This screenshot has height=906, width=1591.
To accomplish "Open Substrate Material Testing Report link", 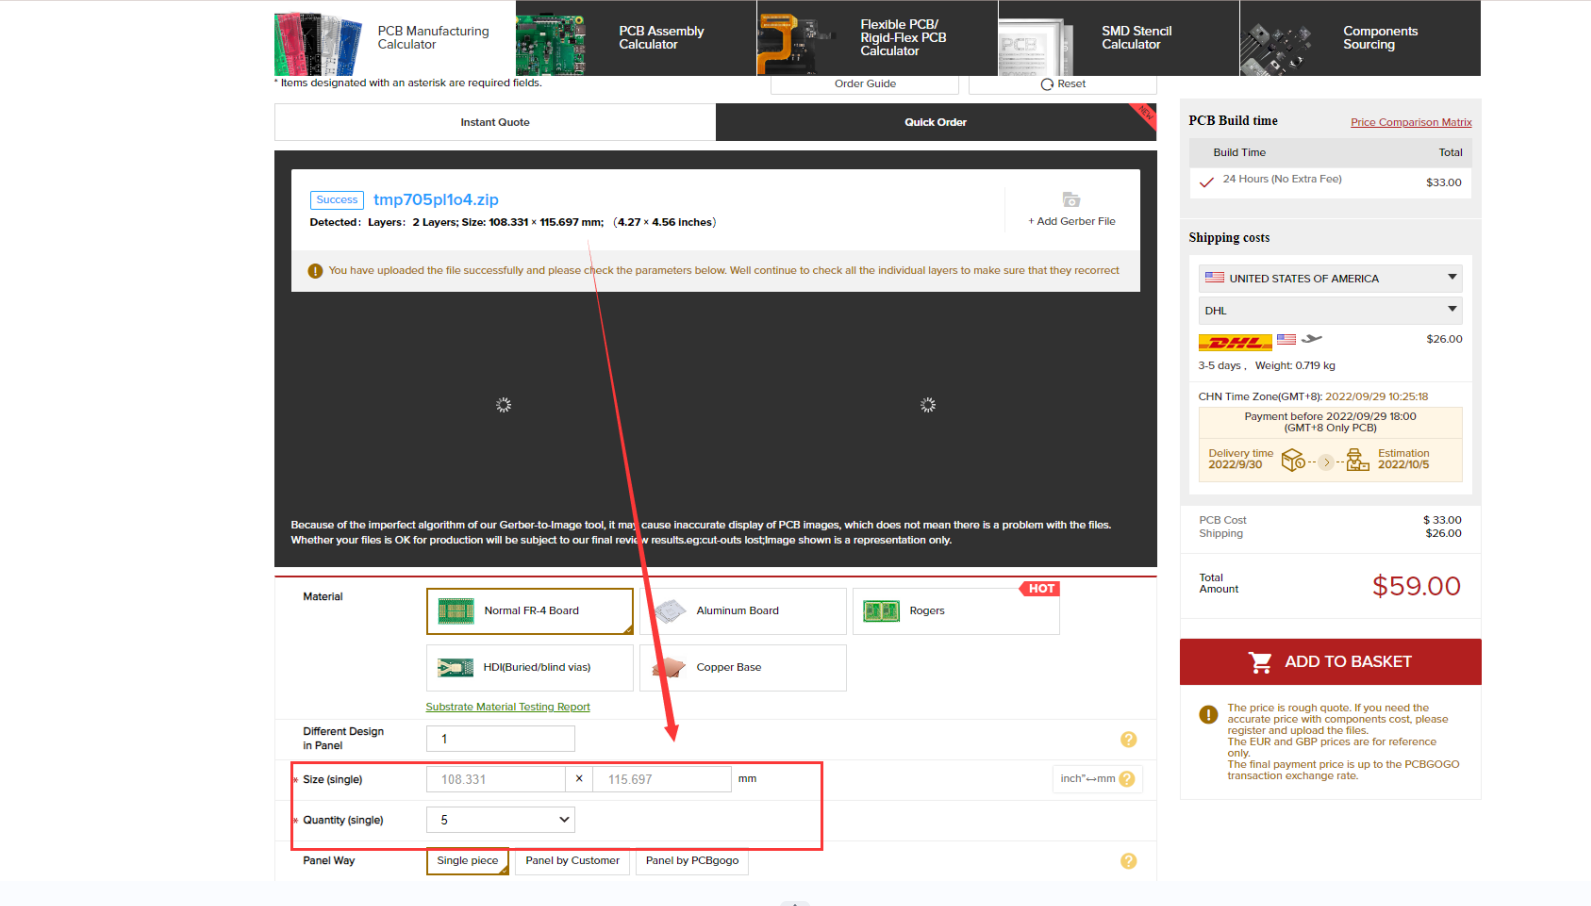I will click(x=508, y=707).
